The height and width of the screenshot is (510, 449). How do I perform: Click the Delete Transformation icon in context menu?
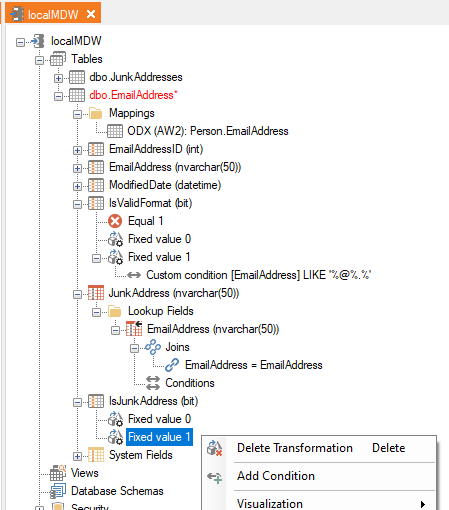pyautogui.click(x=215, y=448)
